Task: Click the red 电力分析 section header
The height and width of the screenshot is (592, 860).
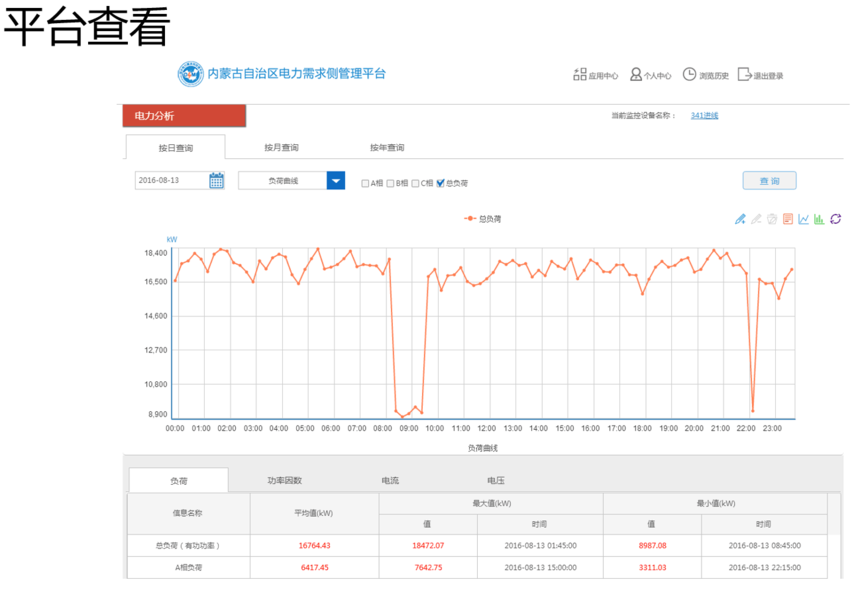Action: click(184, 116)
